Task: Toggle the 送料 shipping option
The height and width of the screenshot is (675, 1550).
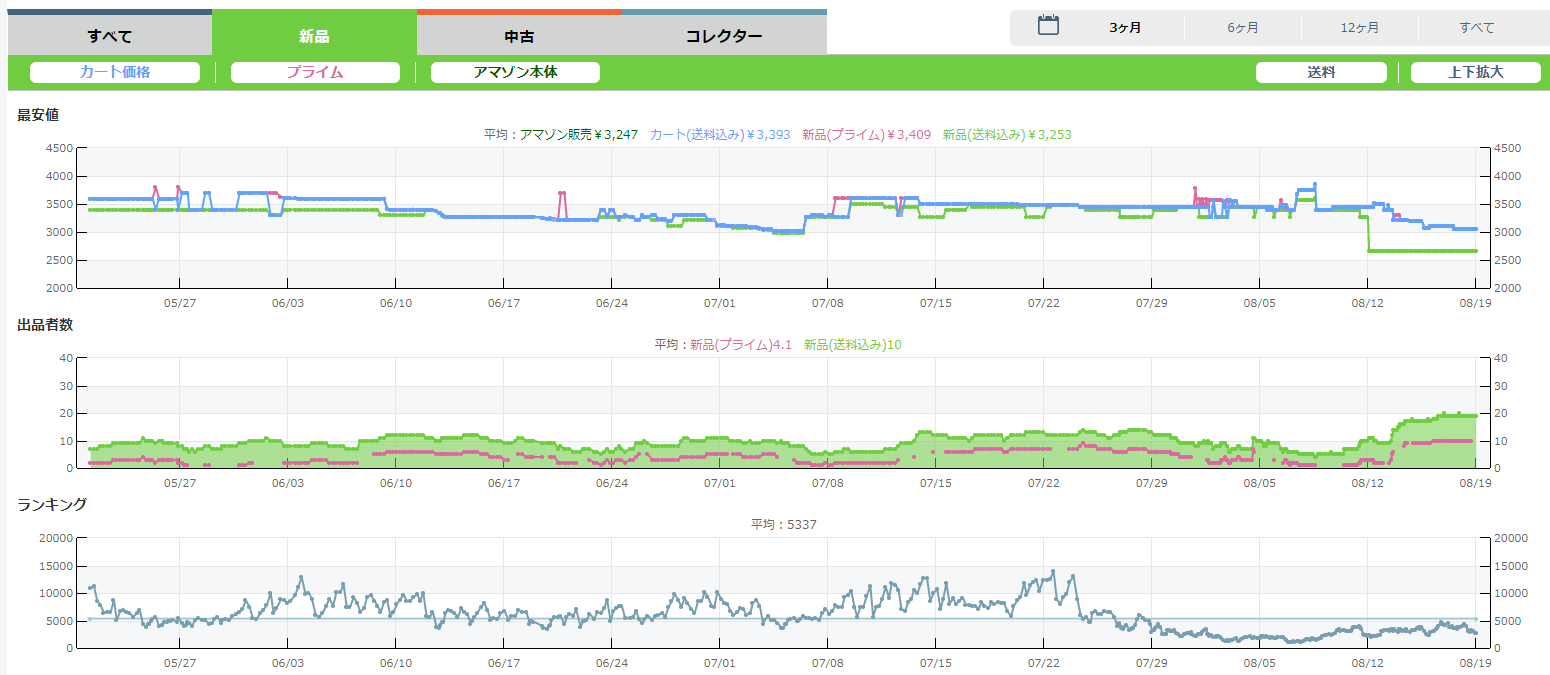Action: tap(1321, 72)
